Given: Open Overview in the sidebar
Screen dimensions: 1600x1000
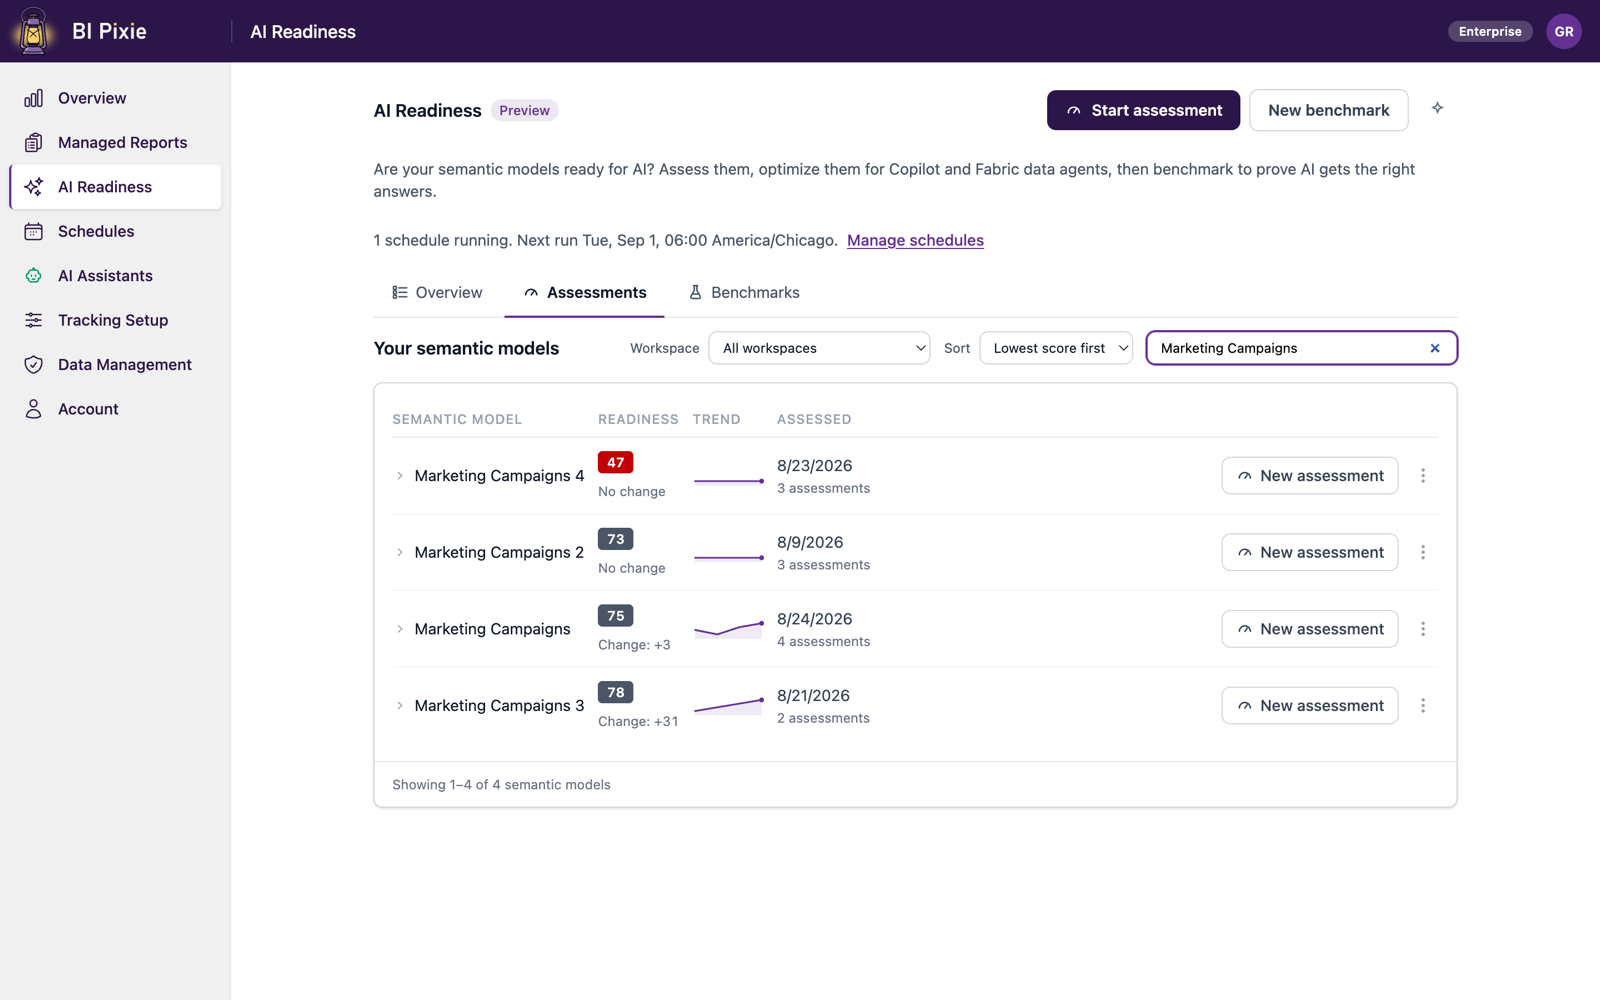Looking at the screenshot, I should (x=115, y=98).
